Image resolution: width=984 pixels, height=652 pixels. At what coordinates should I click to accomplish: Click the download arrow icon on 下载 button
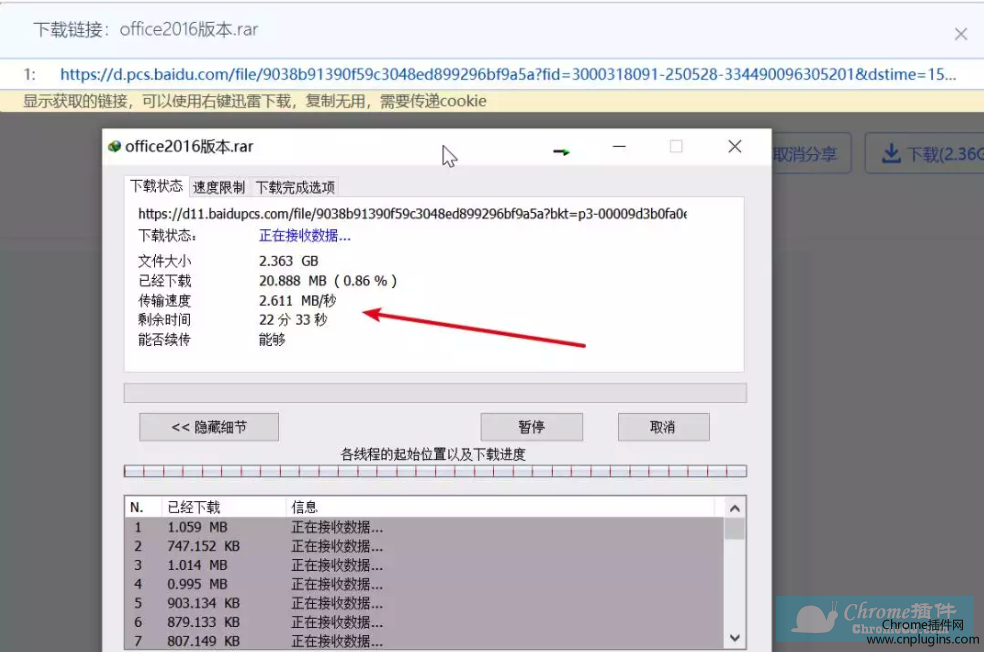[891, 154]
